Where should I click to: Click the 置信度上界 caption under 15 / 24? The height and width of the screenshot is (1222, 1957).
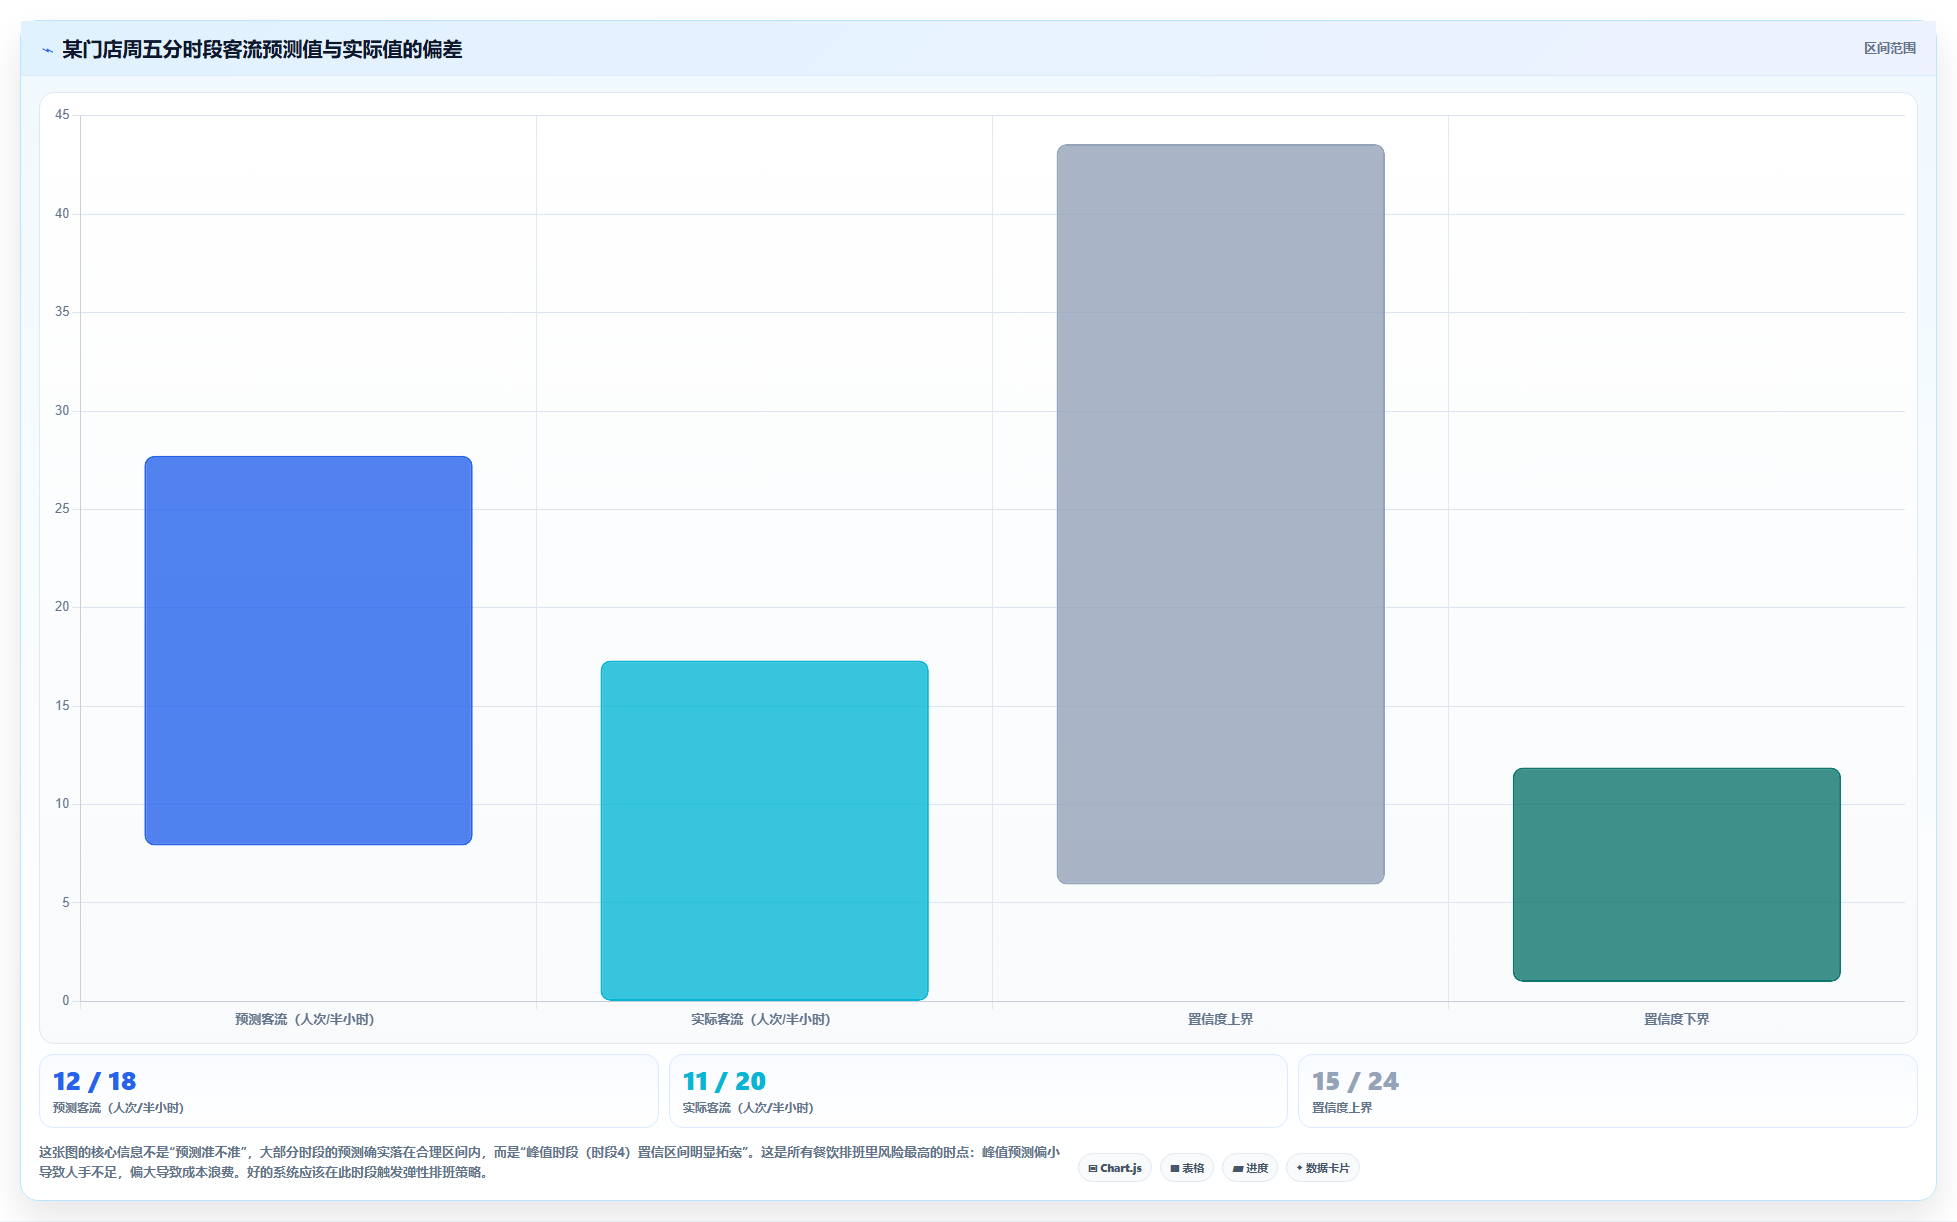point(1342,1108)
